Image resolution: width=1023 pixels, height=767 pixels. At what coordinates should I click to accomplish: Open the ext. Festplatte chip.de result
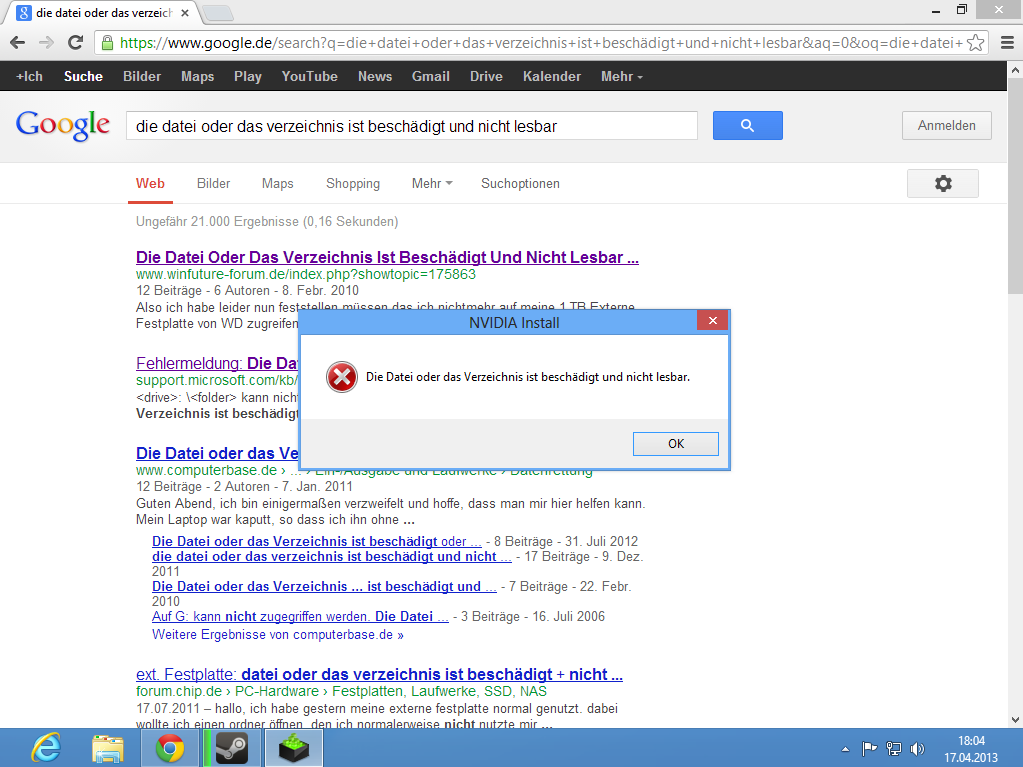(379, 674)
